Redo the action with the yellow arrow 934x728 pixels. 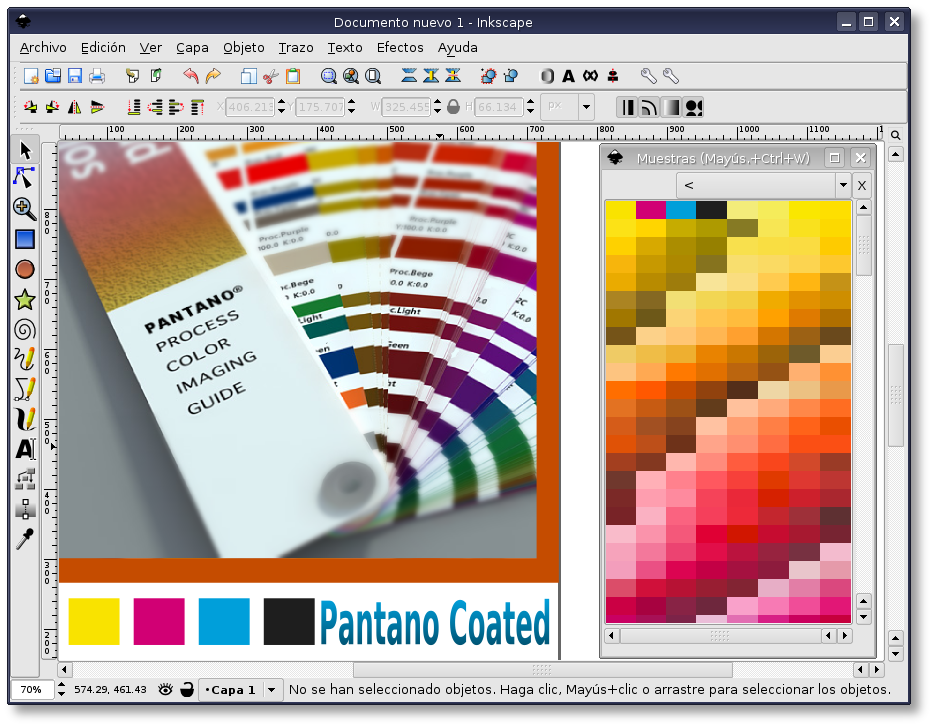pos(213,76)
